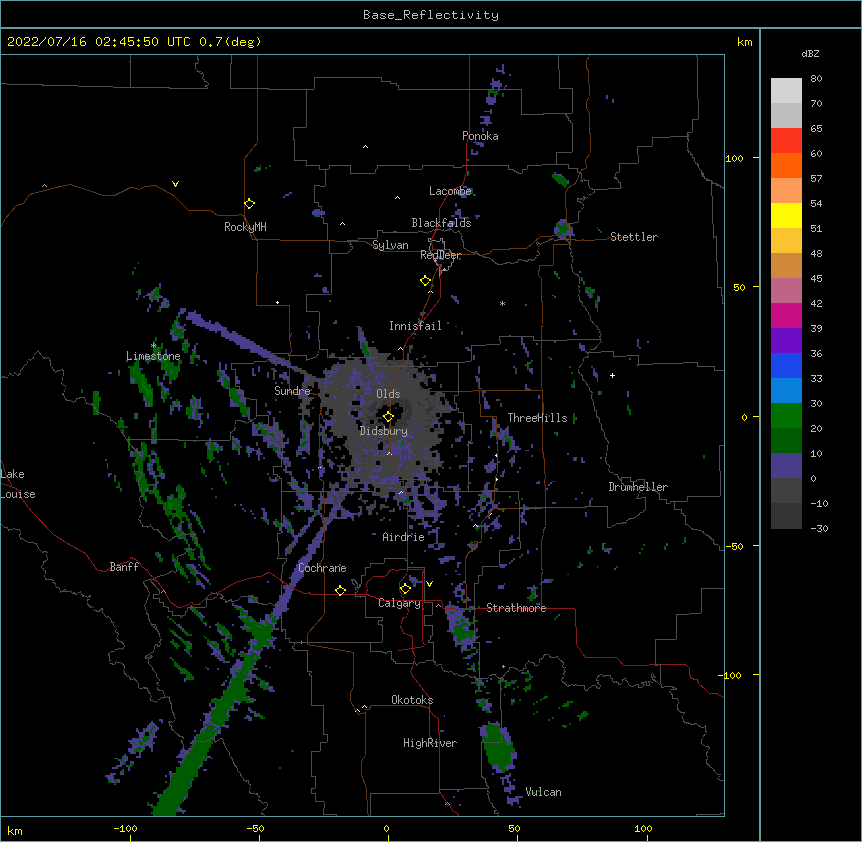This screenshot has height=842, width=862.
Task: Pick the magenta 42-39 dBZ legend swatch
Action: point(786,315)
